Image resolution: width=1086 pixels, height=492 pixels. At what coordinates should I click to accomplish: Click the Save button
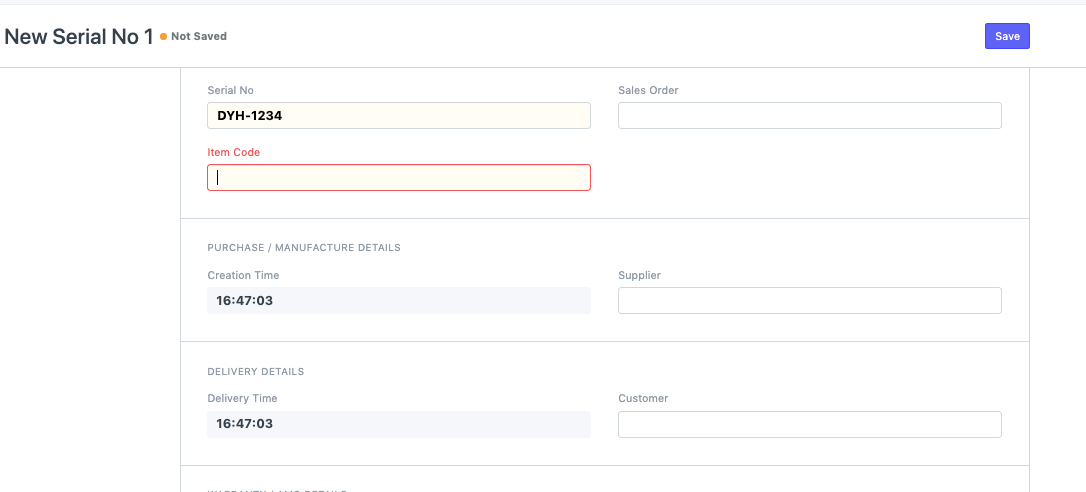1007,36
